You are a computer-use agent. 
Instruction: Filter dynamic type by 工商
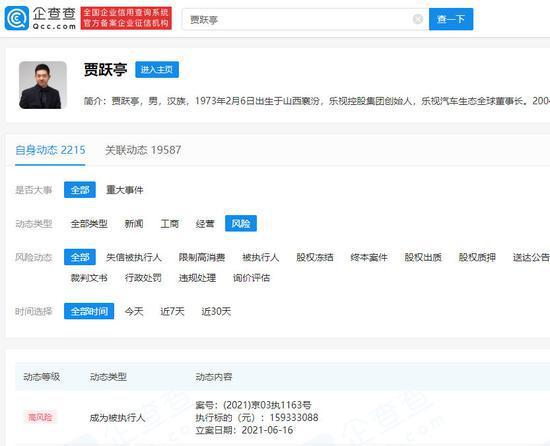point(170,224)
